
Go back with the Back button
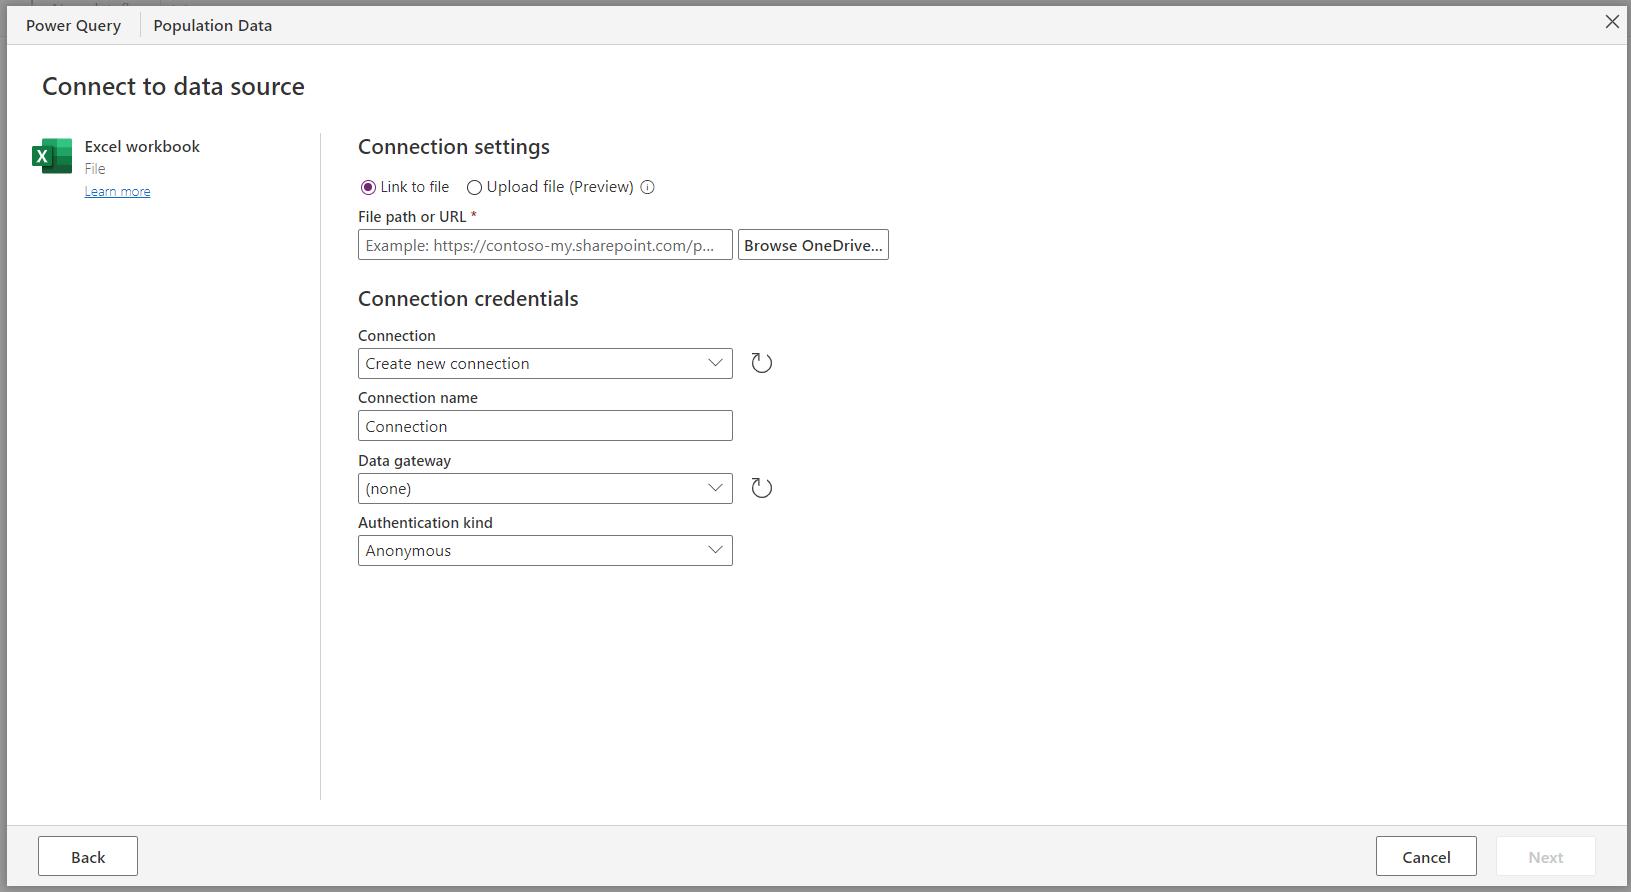pyautogui.click(x=88, y=857)
